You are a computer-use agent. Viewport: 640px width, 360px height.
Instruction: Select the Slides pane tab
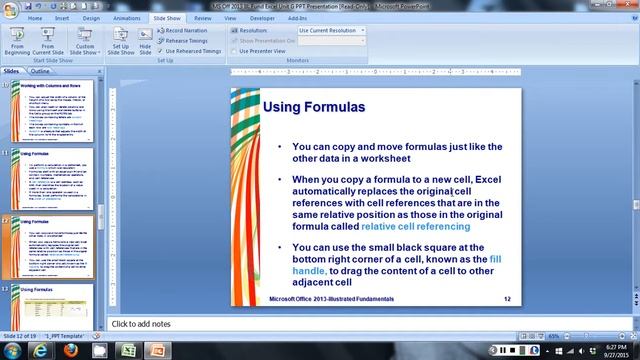tap(11, 71)
